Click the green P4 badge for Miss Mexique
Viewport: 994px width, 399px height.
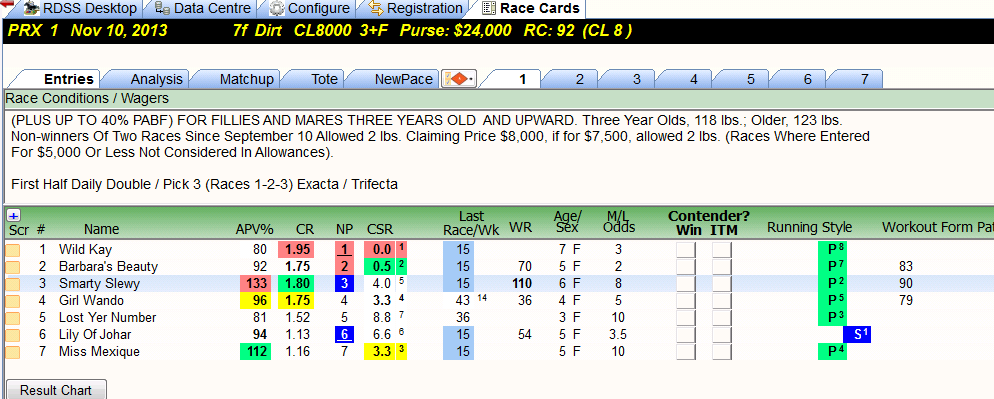tap(833, 351)
